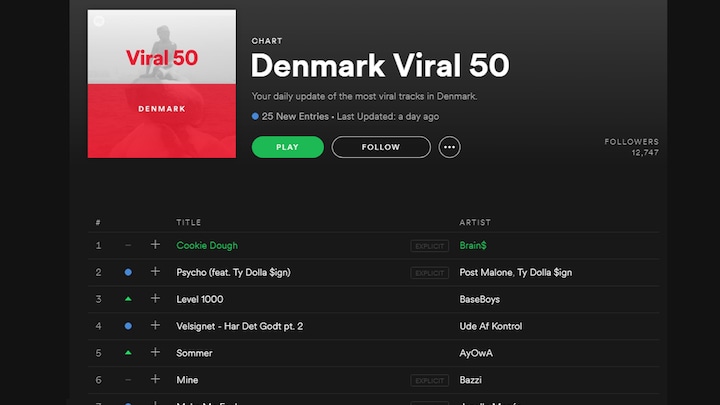Click the Title column header
Image resolution: width=720 pixels, height=405 pixels.
pos(189,222)
